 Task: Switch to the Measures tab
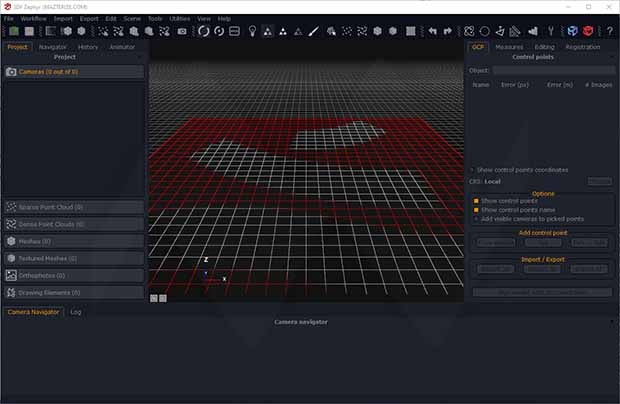(509, 47)
